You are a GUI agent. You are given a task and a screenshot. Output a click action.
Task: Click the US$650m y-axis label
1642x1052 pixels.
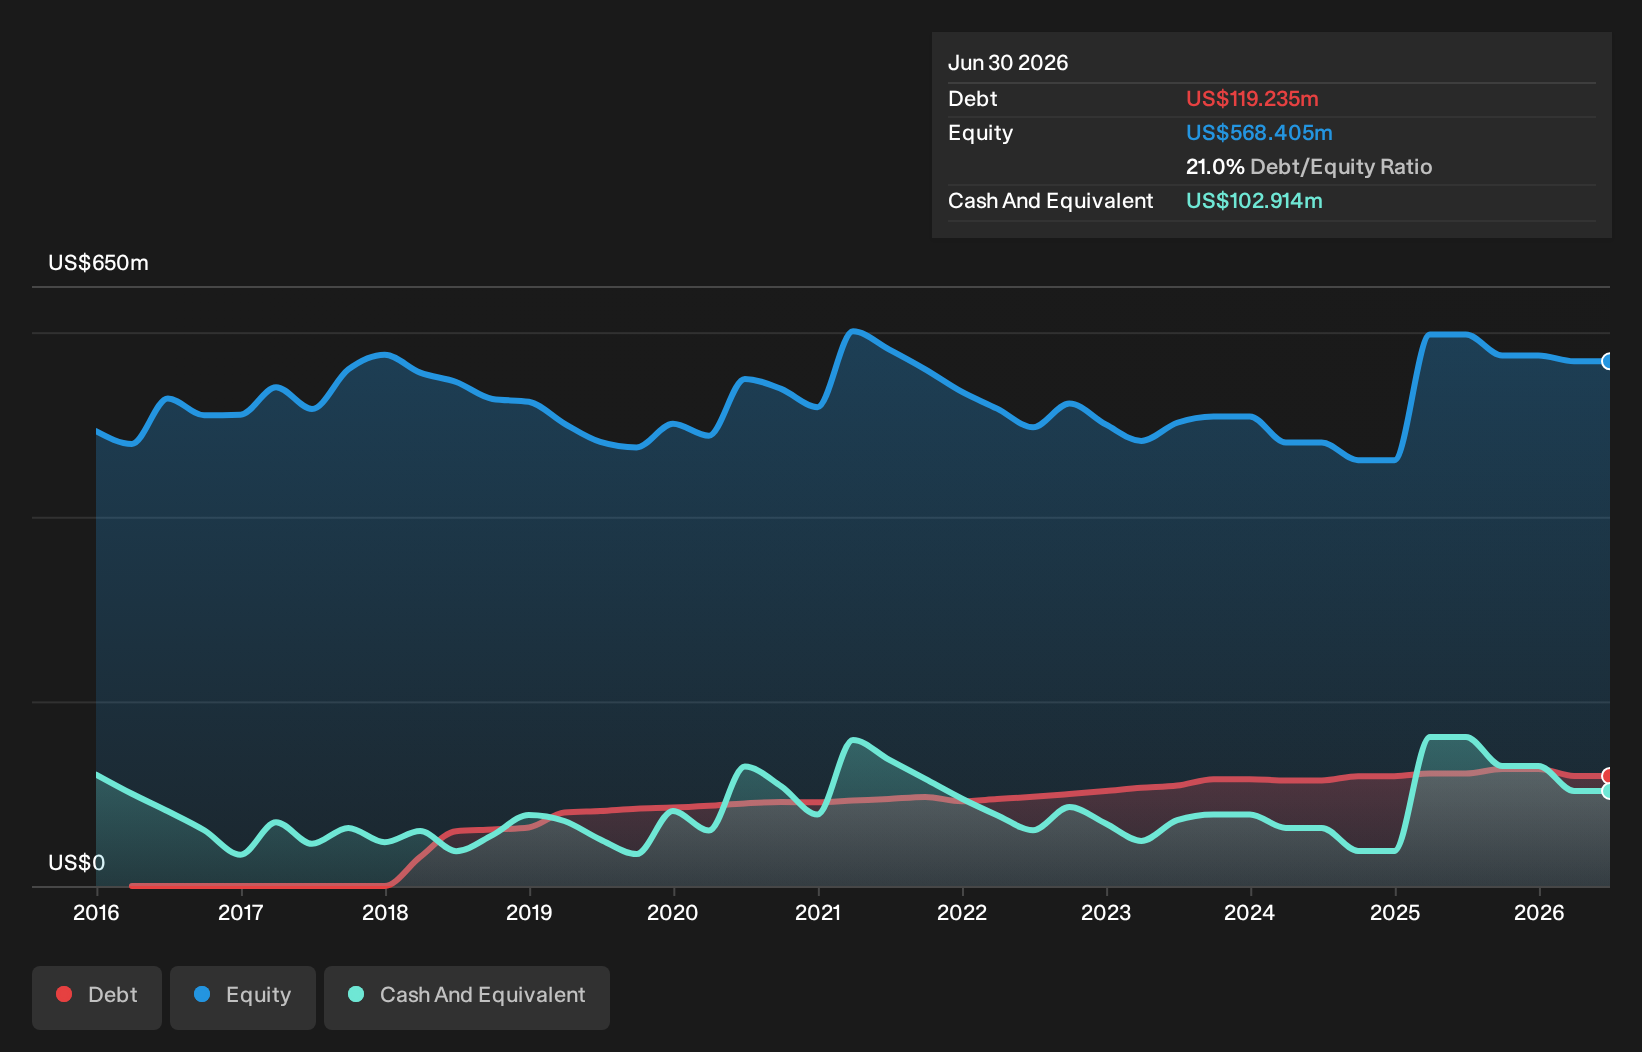[x=98, y=263]
